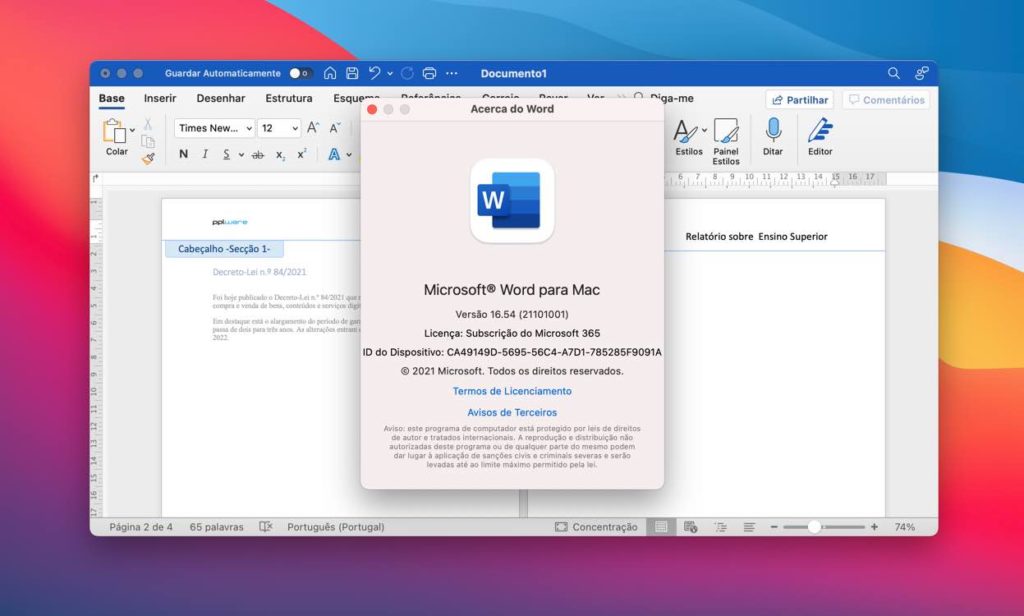The width and height of the screenshot is (1024, 616).
Task: Switch to the Inserir tab
Action: [160, 98]
